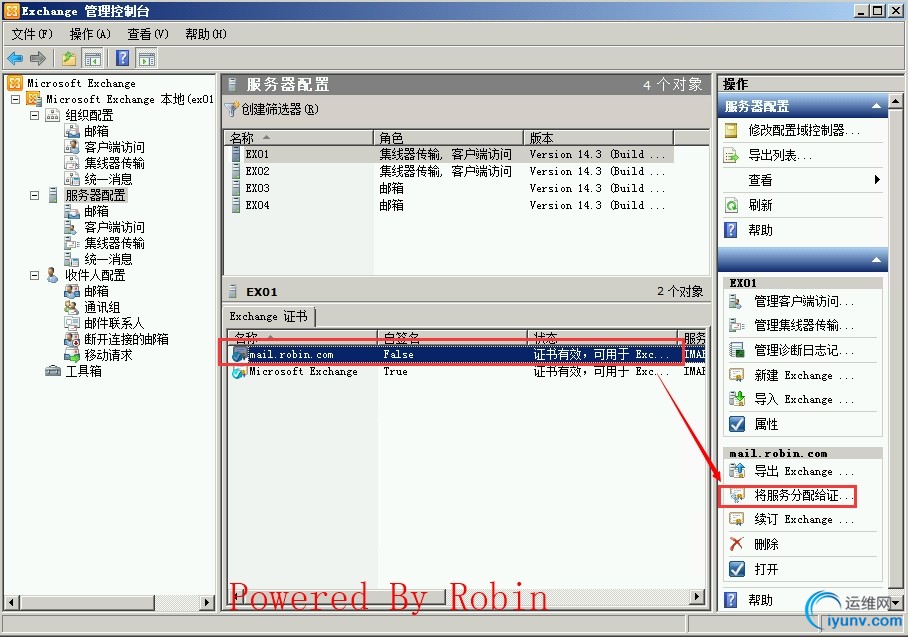Click the 打开 checkmark icon
Viewport: 908px width, 637px height.
pyautogui.click(x=737, y=569)
